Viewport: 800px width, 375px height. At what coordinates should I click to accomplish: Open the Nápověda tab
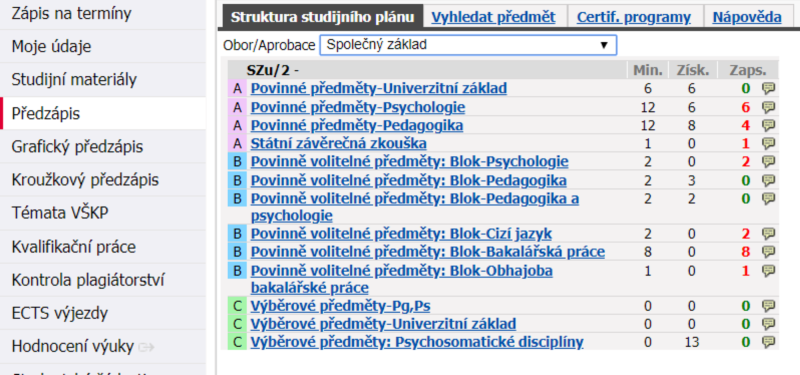point(747,17)
